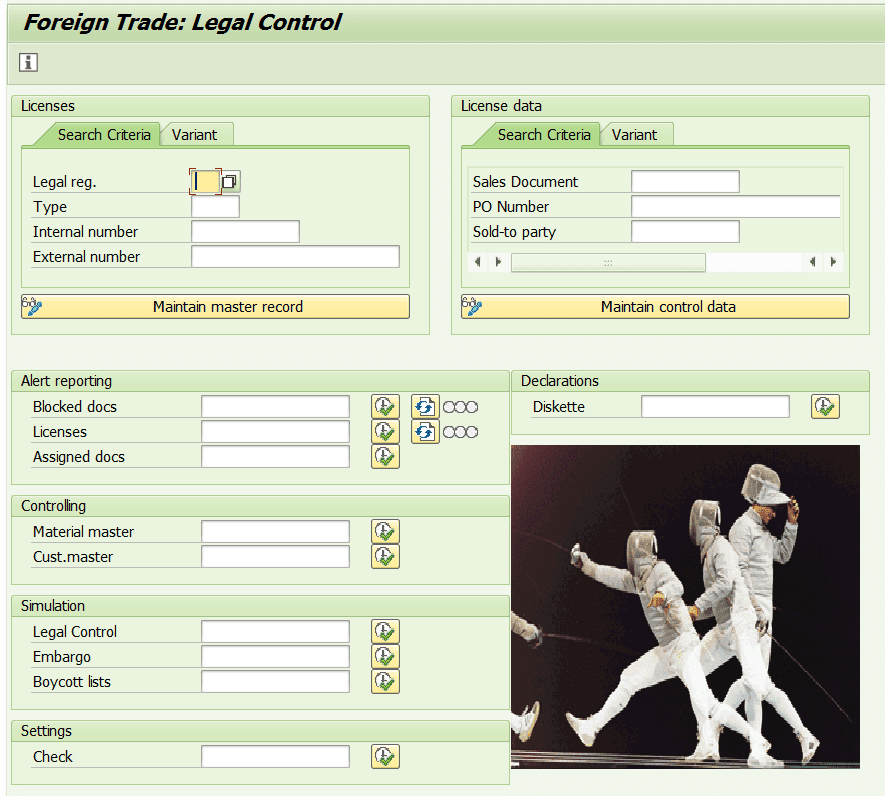Viewport: 885px width, 796px height.
Task: Execute the Licenses alert report
Action: coord(385,432)
